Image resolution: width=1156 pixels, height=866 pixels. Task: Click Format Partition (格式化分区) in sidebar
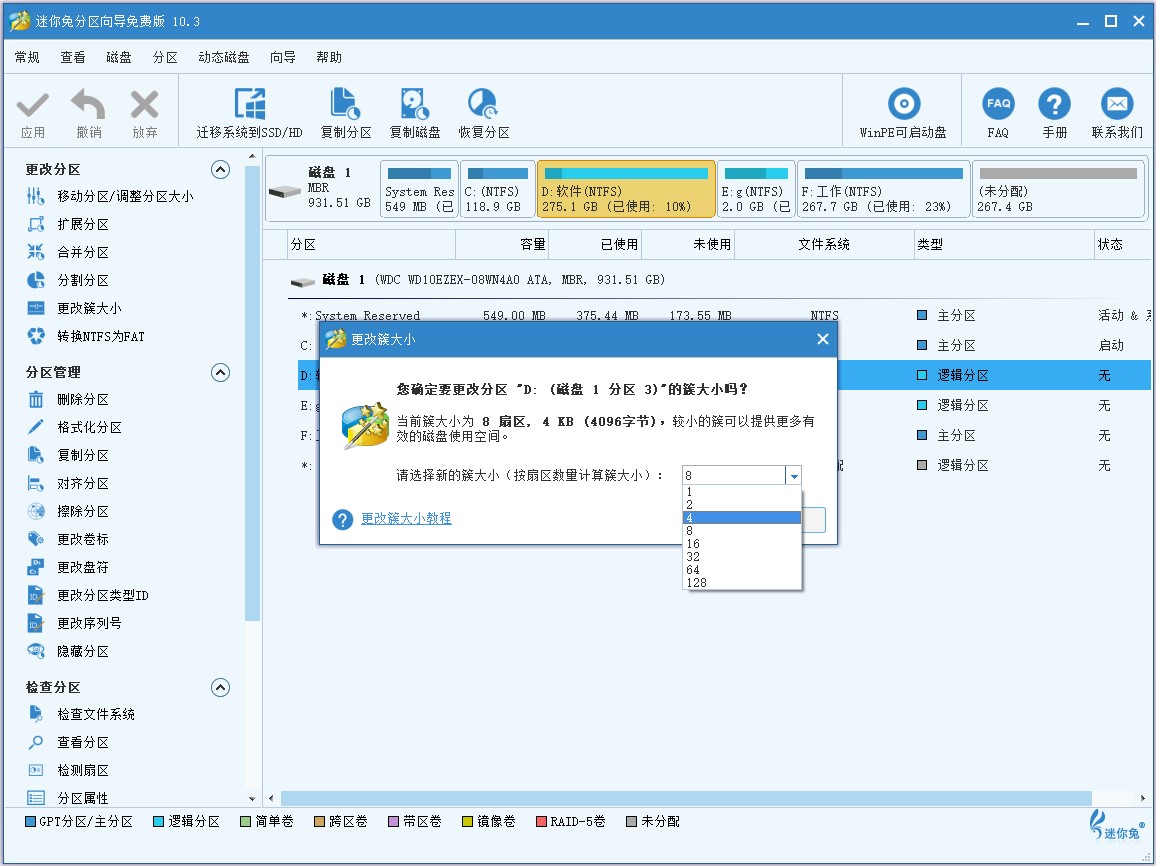(x=89, y=427)
